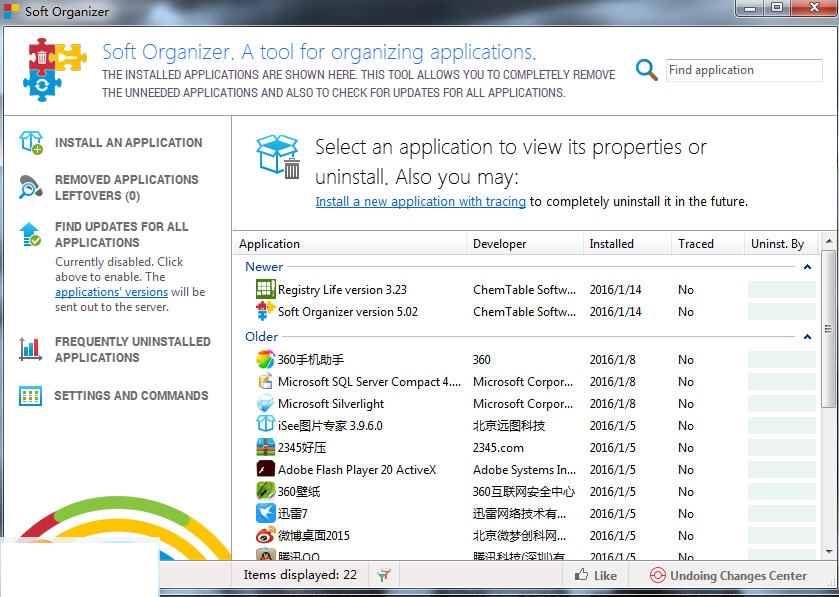Open Undoing Changes Center text
The width and height of the screenshot is (839, 597).
738,576
